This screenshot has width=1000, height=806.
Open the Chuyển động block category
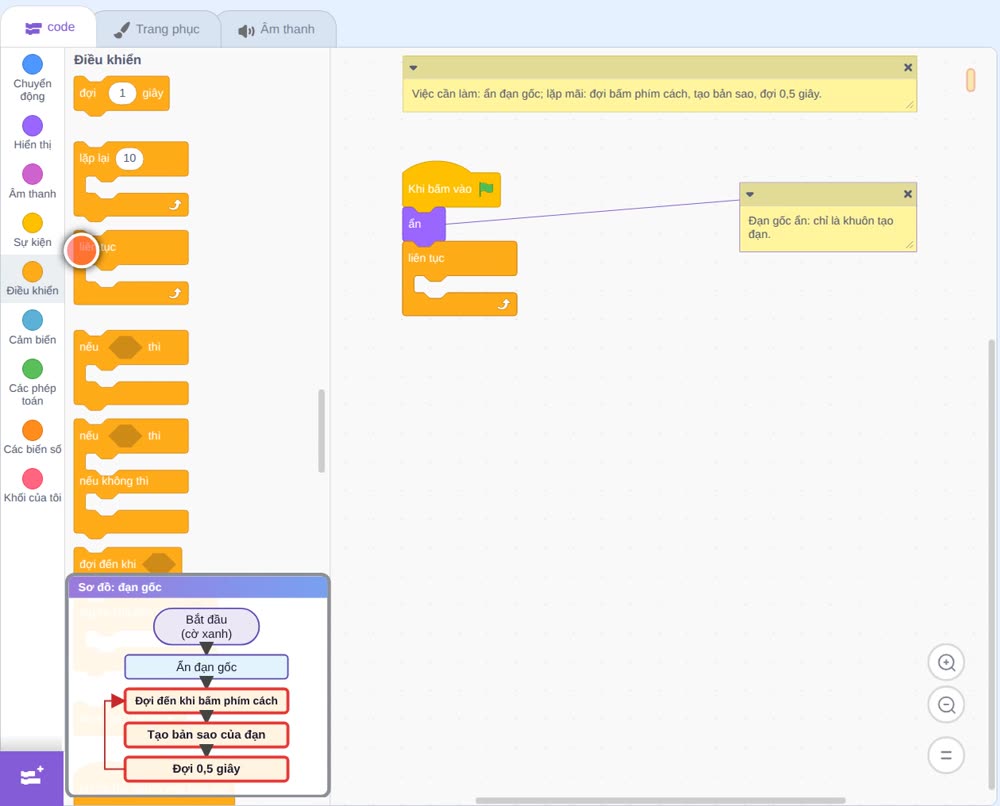point(32,78)
